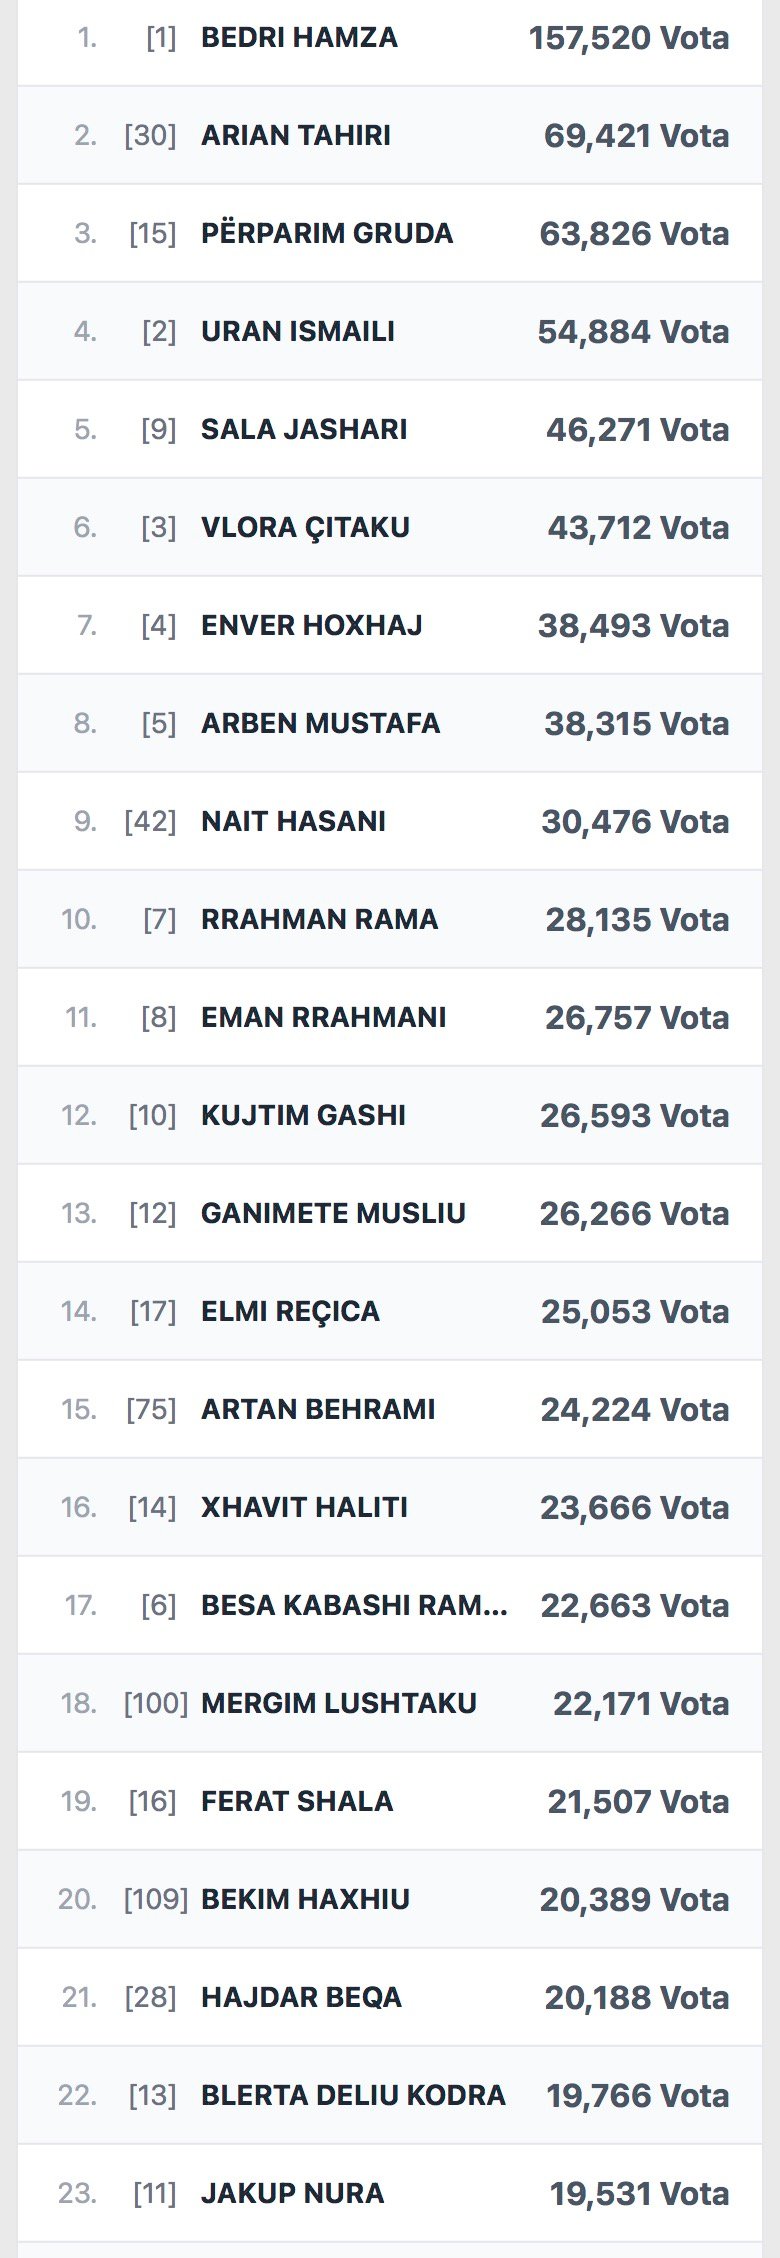Click RRAHMAN RAMA in the list
The width and height of the screenshot is (780, 2258).
click(x=319, y=920)
